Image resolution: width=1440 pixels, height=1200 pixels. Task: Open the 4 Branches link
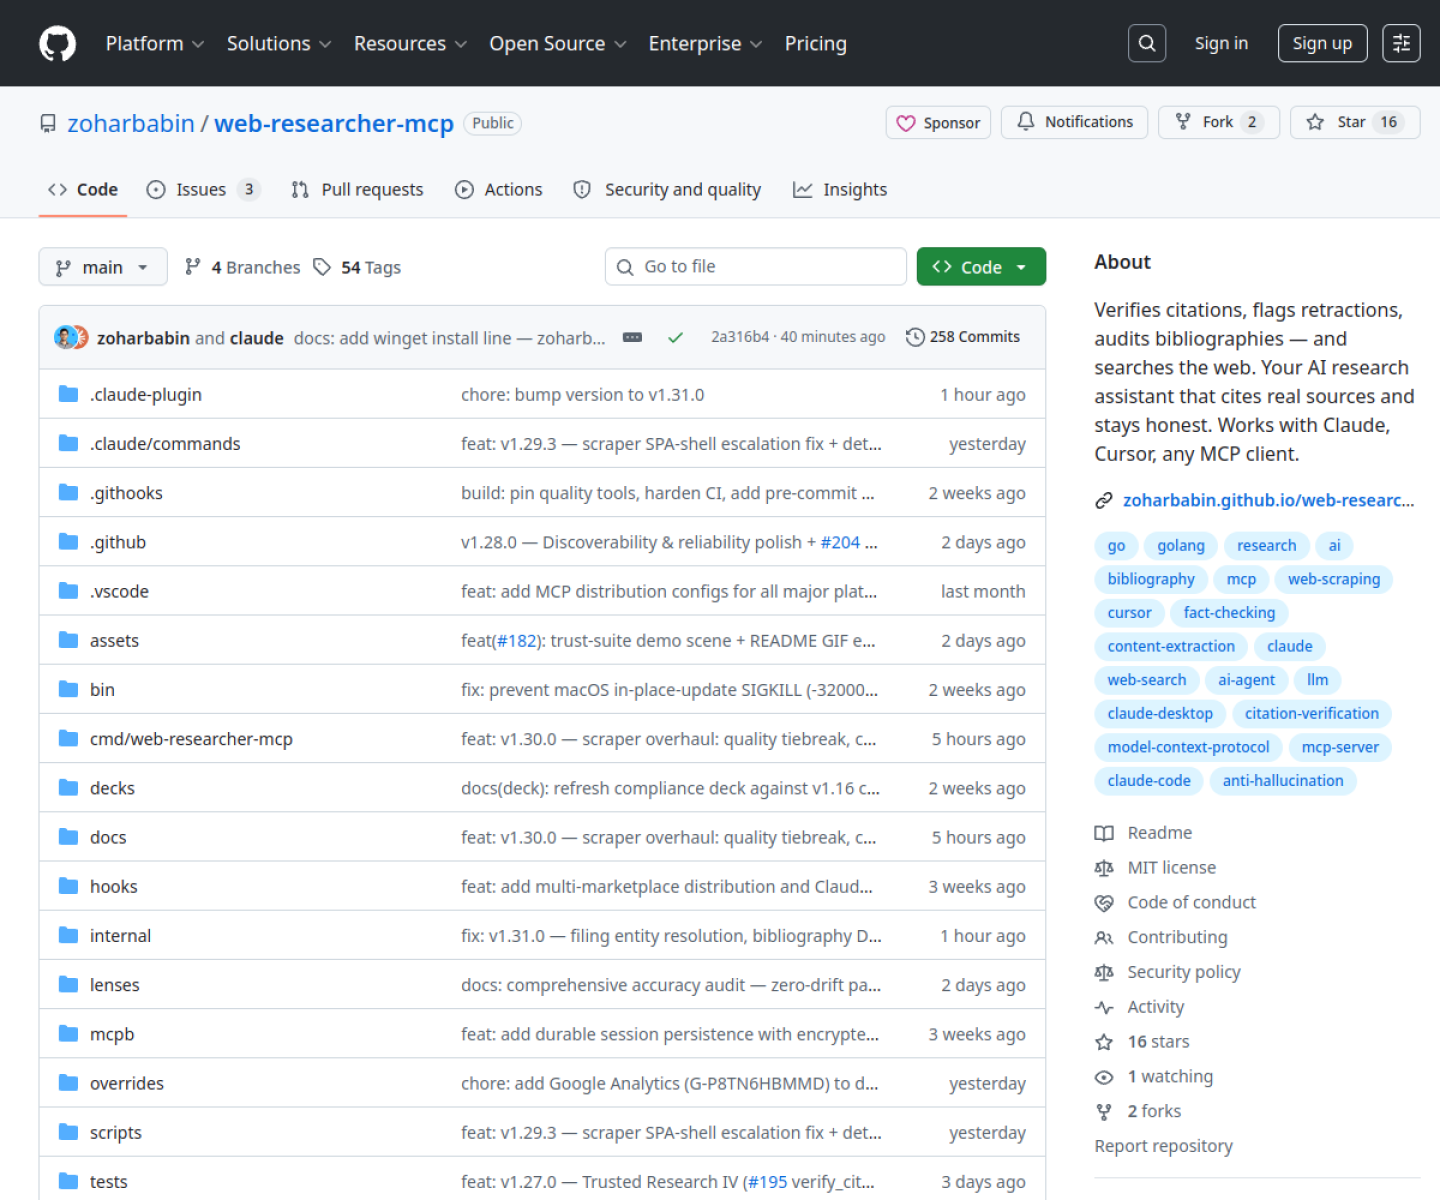click(242, 267)
